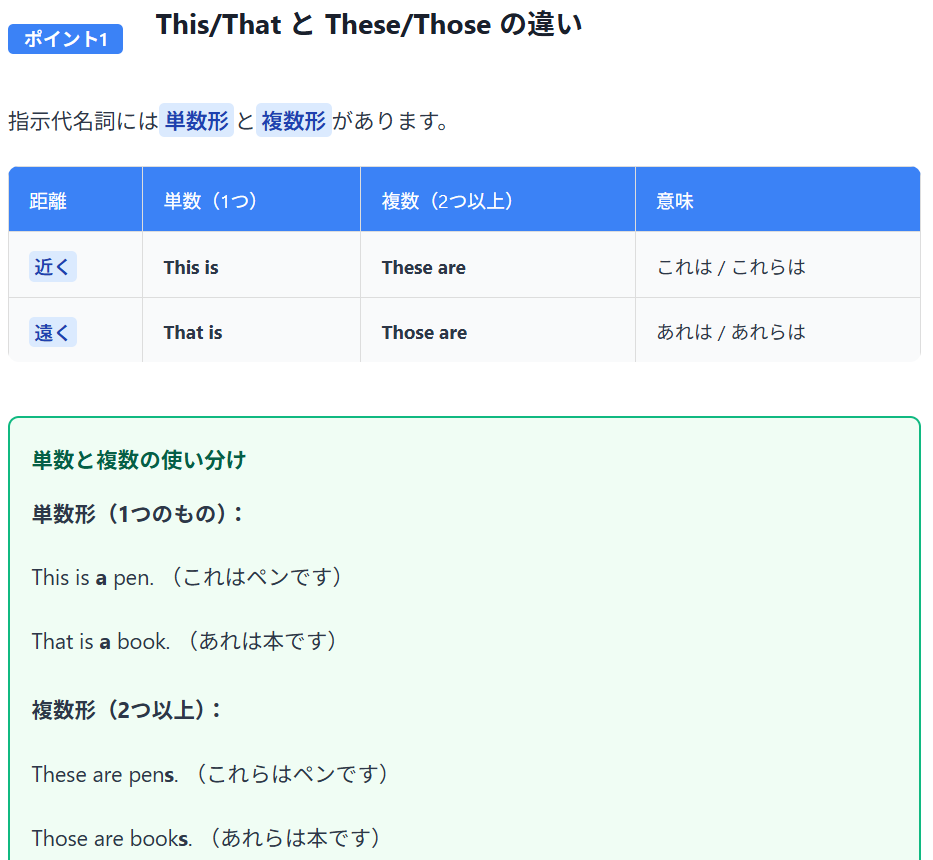
Task: Click the 距離 column header
Action: 48,201
